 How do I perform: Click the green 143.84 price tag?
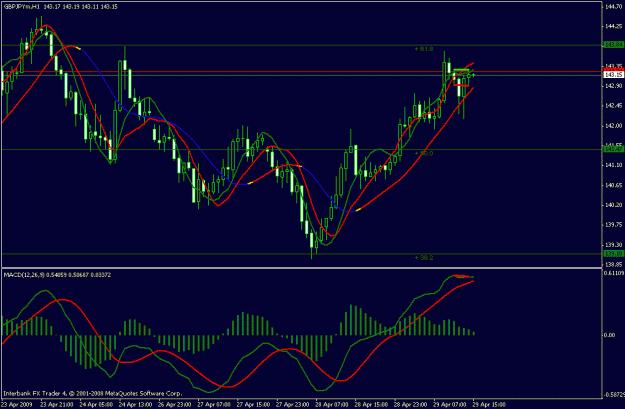coord(614,45)
